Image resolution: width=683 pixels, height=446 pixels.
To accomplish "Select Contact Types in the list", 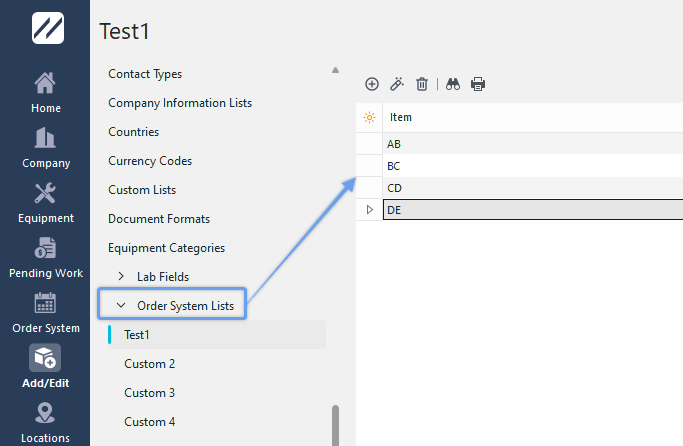I will click(145, 74).
